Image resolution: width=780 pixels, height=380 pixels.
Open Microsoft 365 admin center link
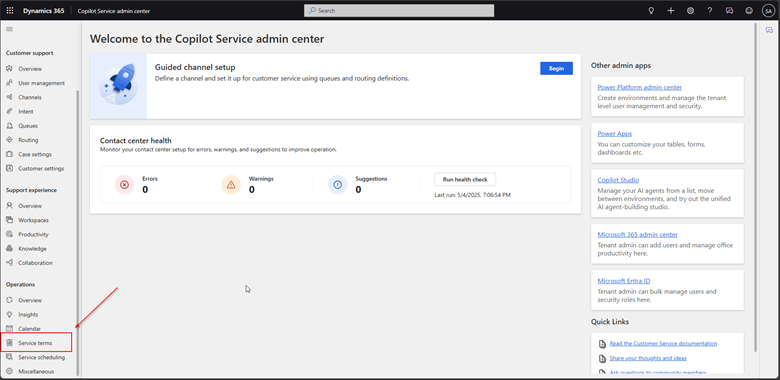pyautogui.click(x=638, y=234)
